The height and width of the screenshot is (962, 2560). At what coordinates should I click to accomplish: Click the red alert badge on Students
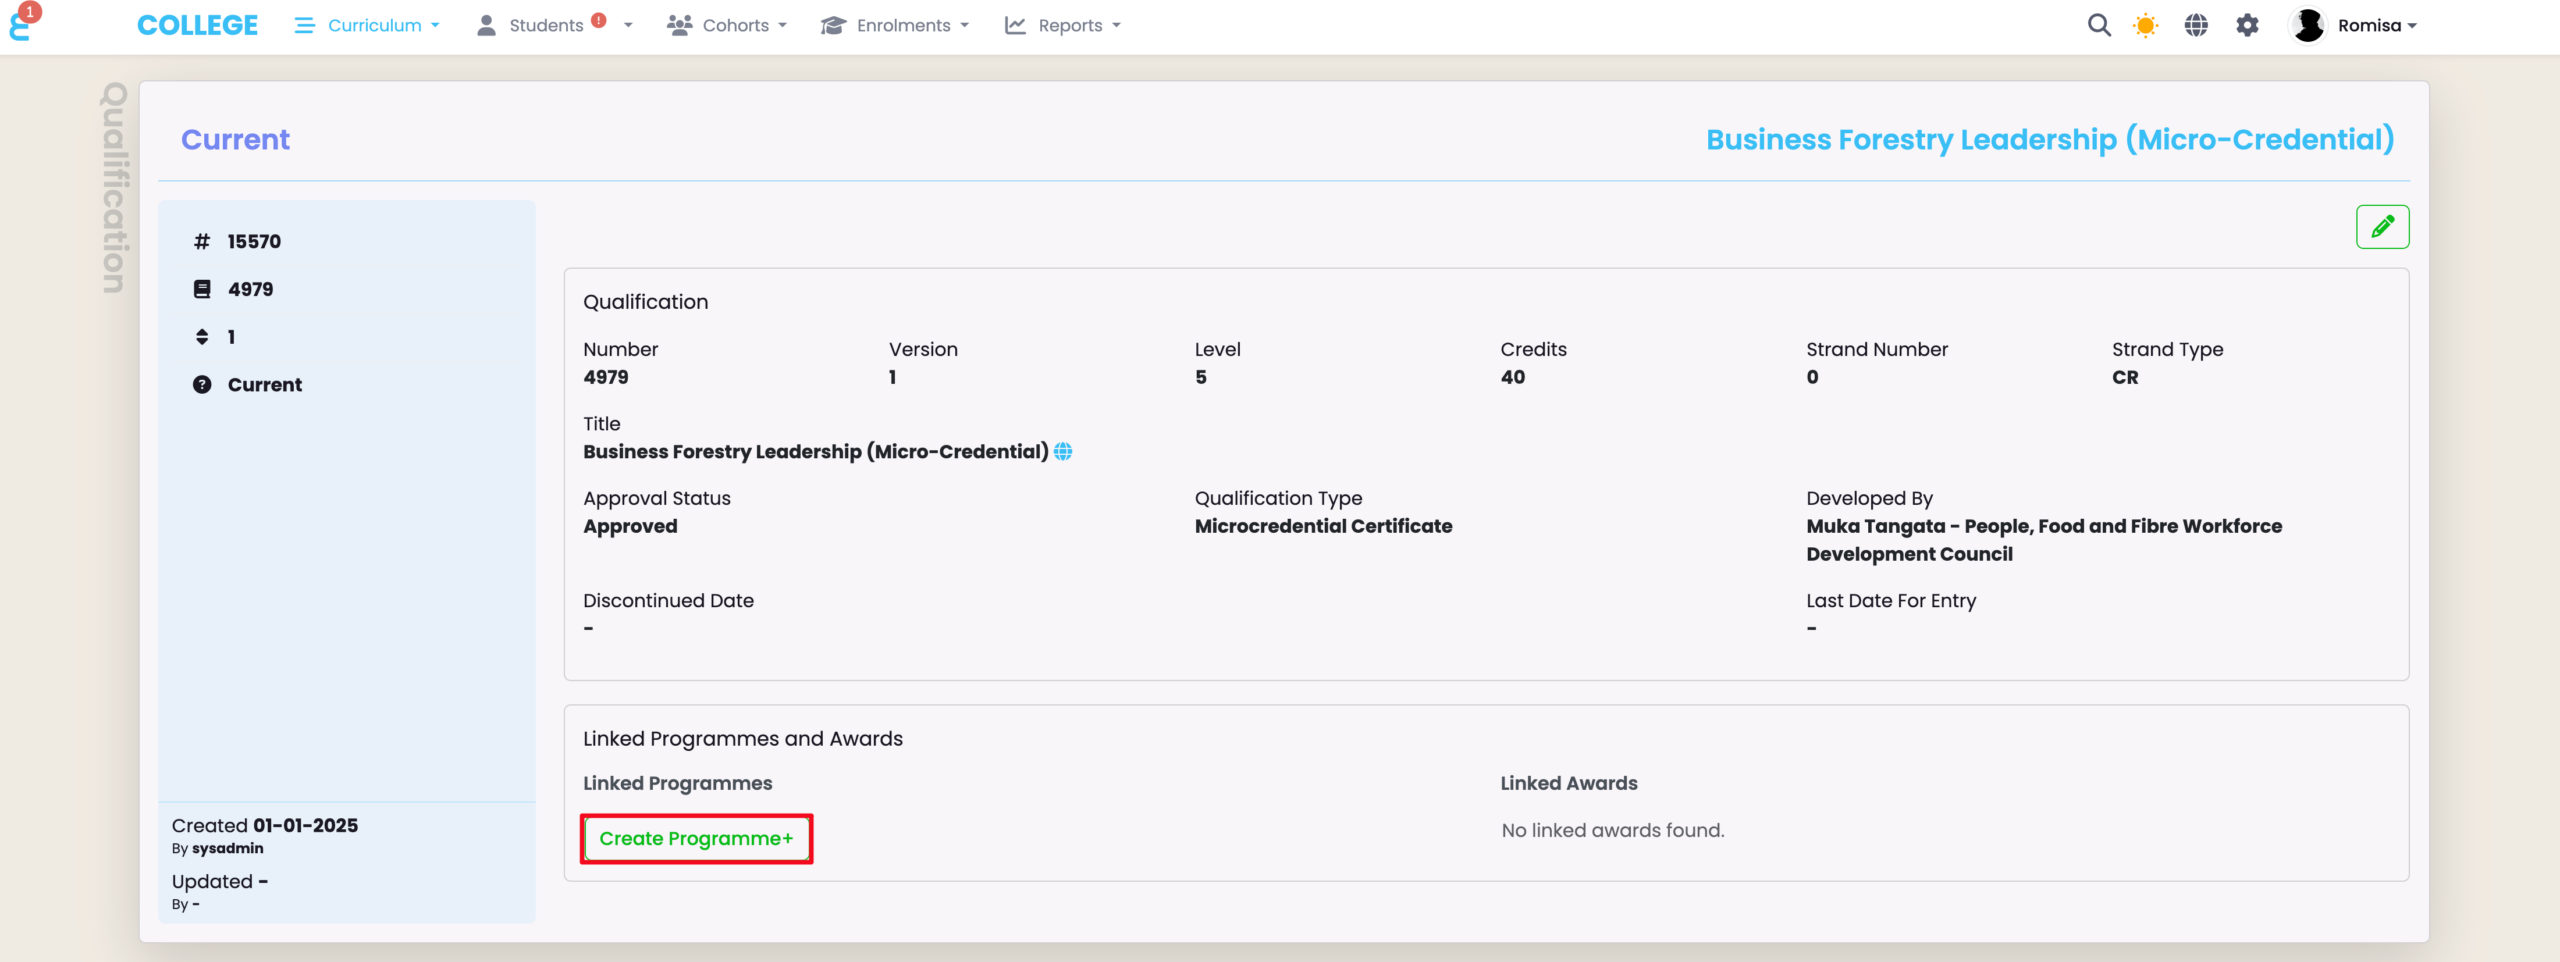pyautogui.click(x=599, y=20)
